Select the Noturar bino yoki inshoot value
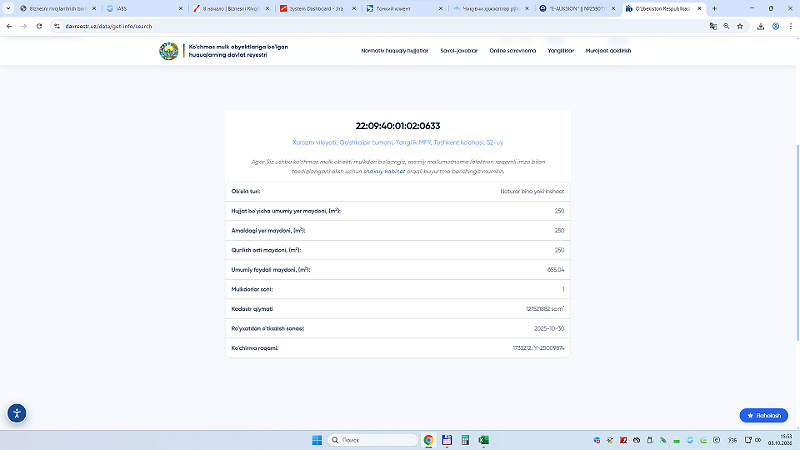The height and width of the screenshot is (450, 800). (x=532, y=191)
